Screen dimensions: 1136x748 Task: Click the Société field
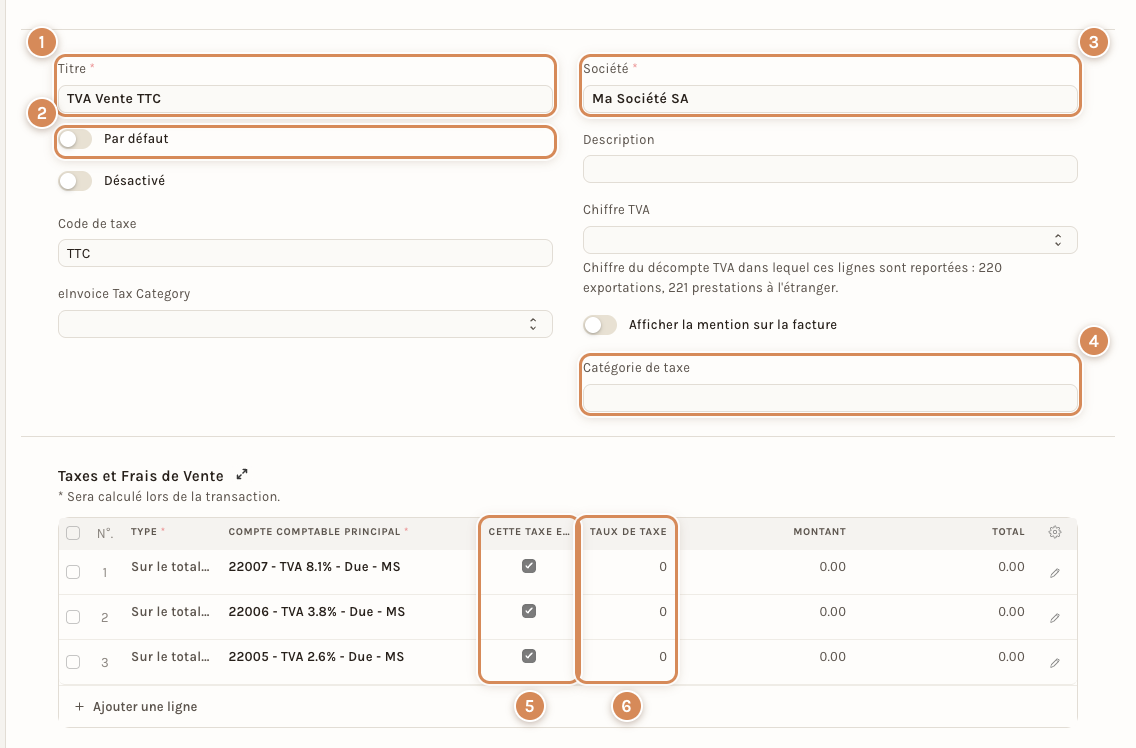(x=830, y=99)
